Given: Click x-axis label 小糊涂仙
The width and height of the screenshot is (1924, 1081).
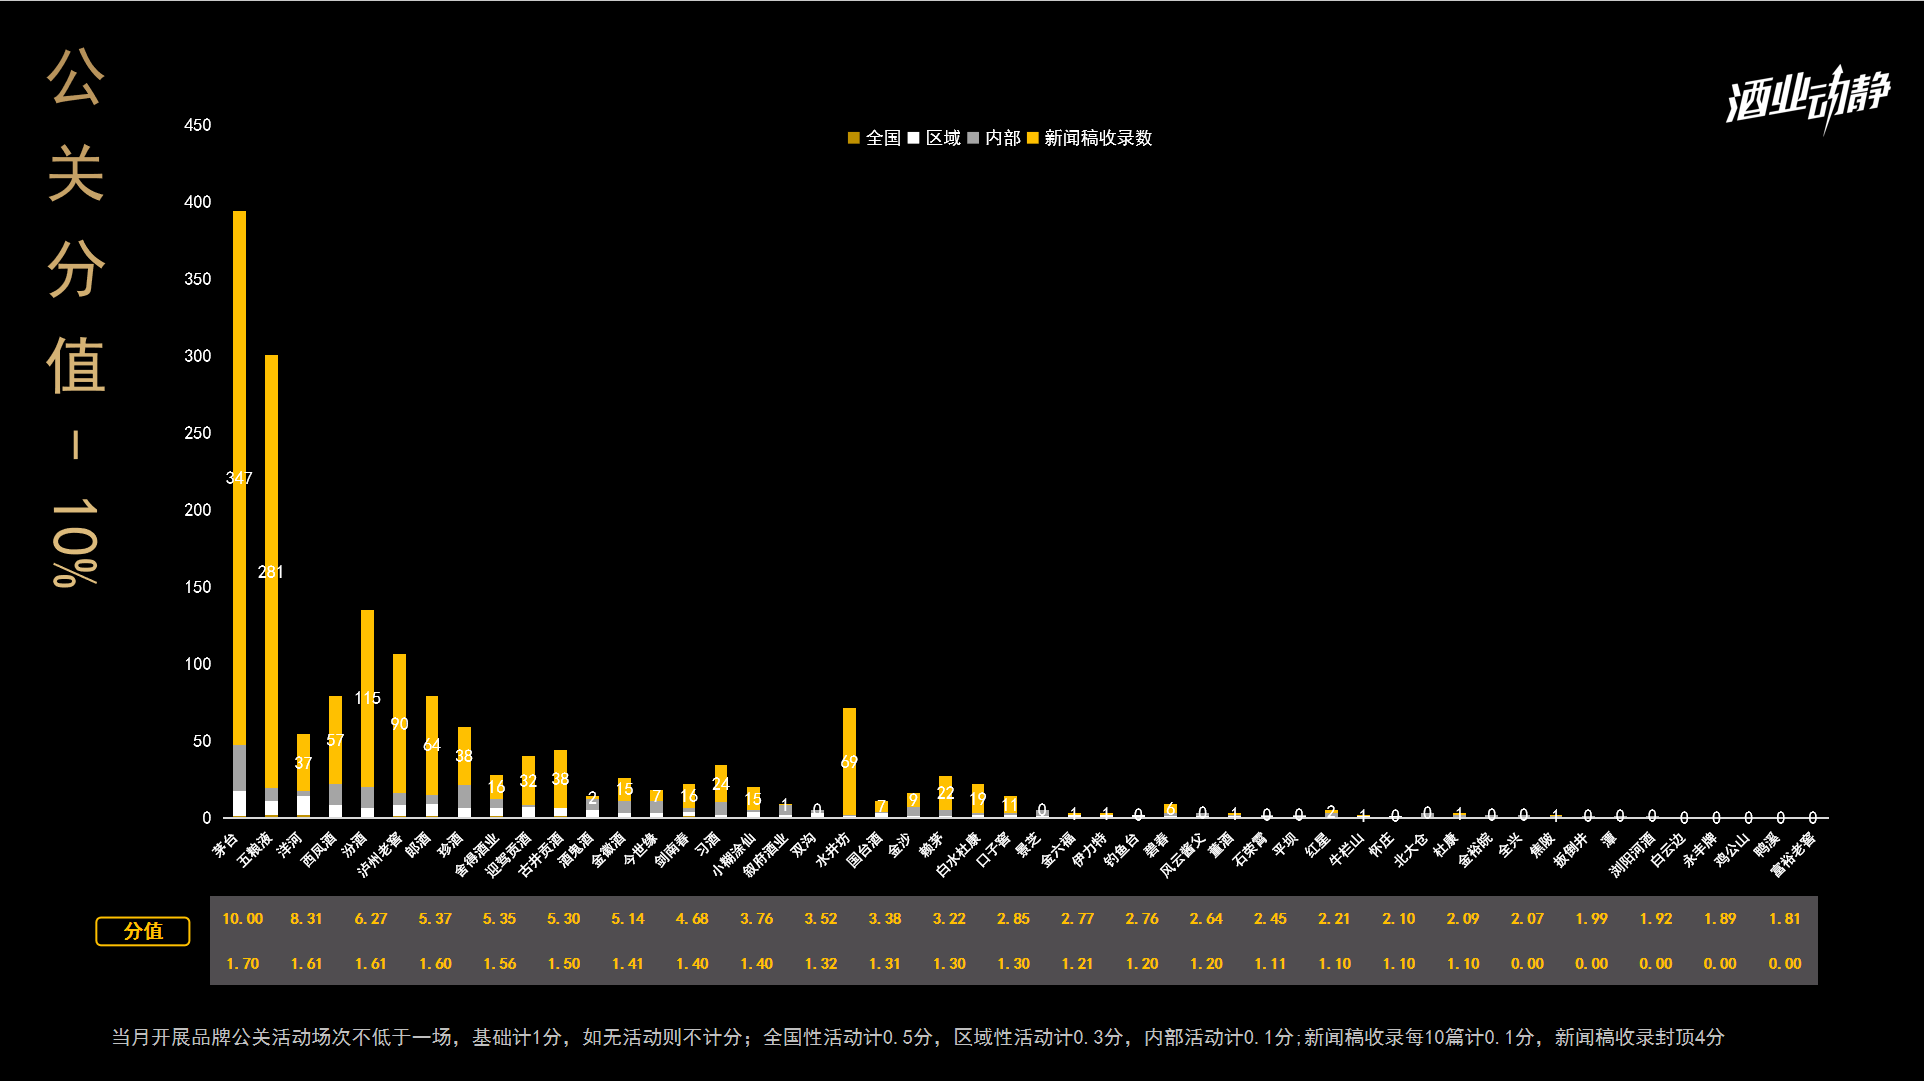Looking at the screenshot, I should coord(732,854).
